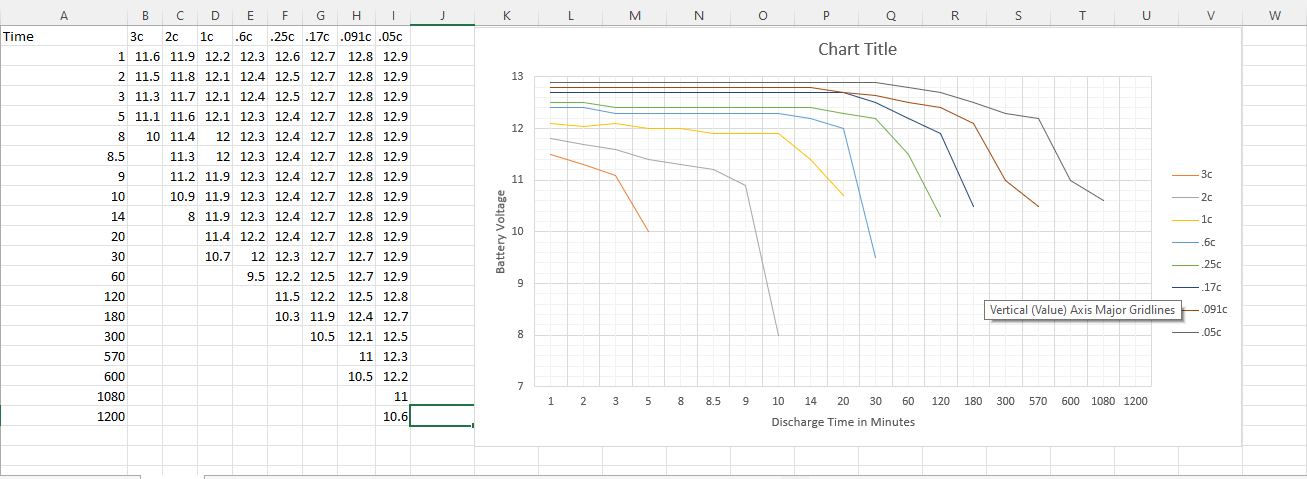1307x479 pixels.
Task: Click the Chart Title text
Action: [x=857, y=49]
